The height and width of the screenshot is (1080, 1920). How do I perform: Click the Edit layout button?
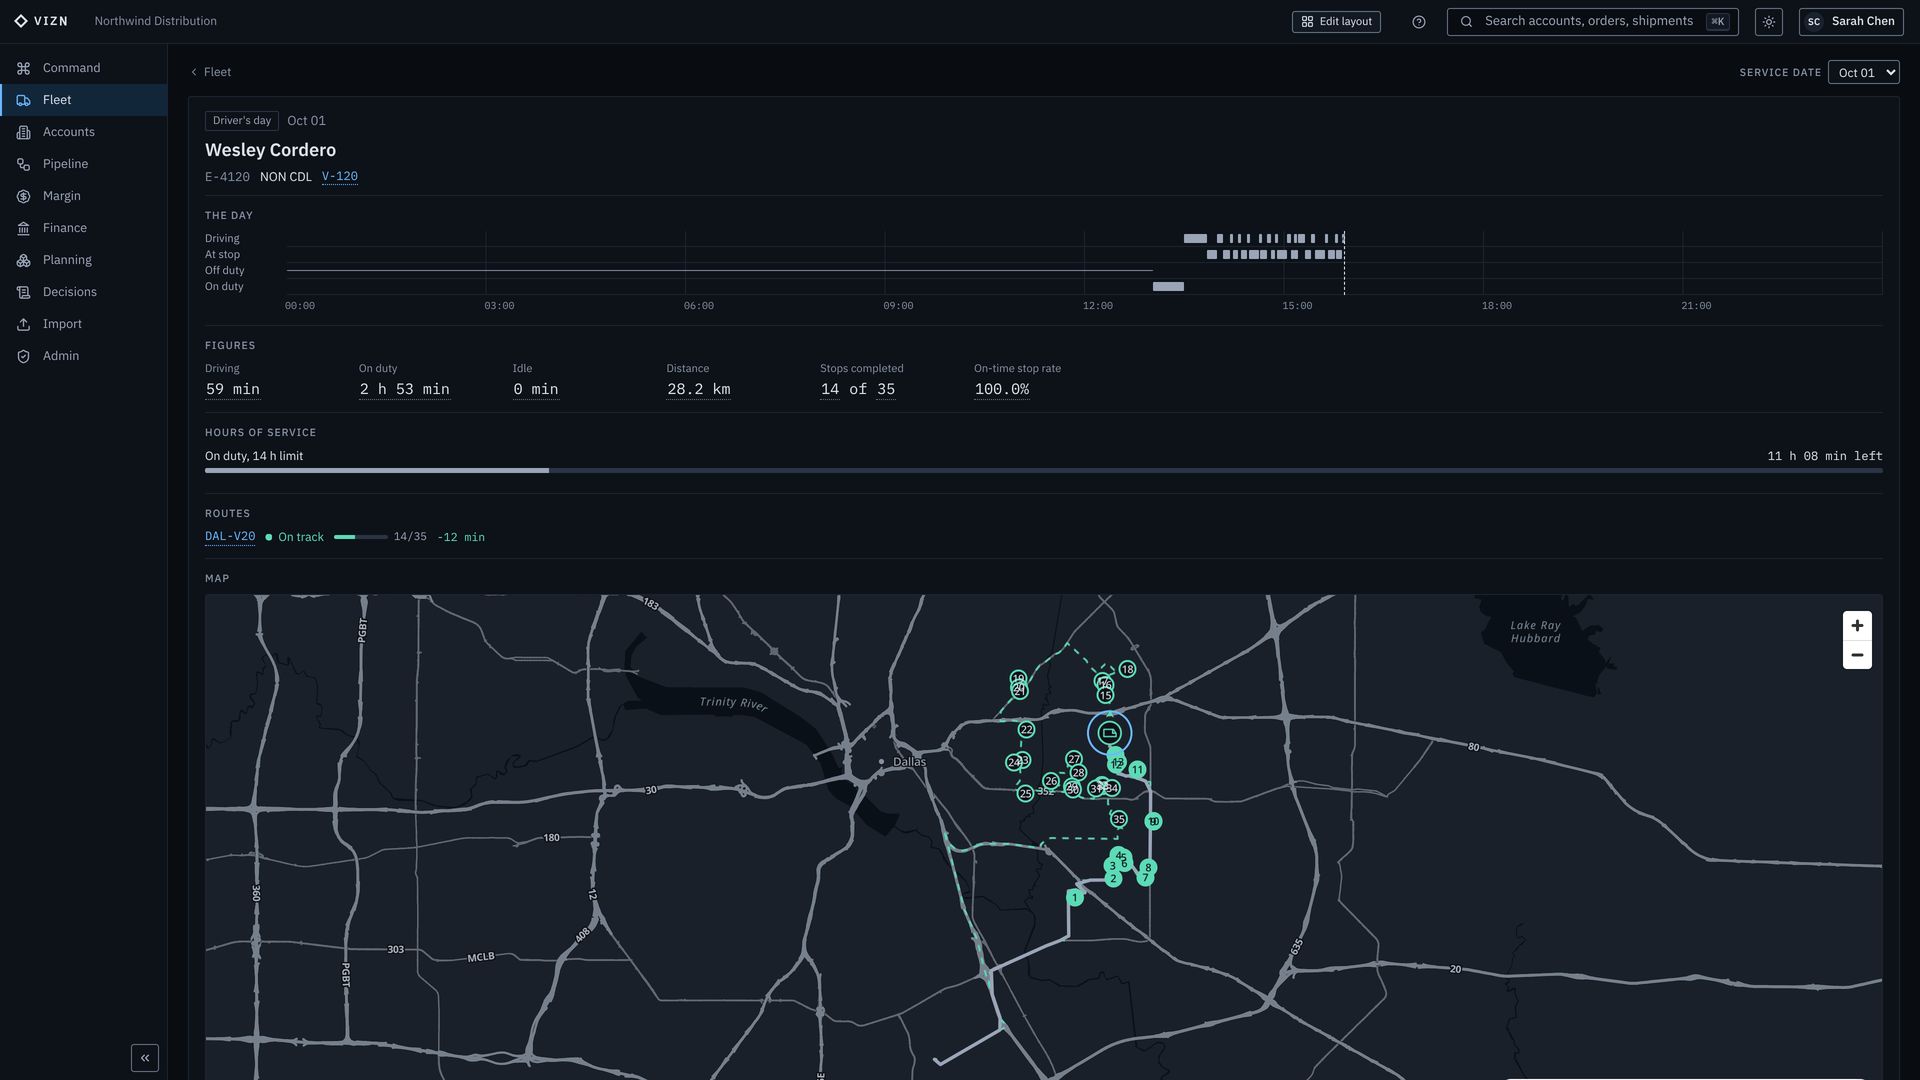(1336, 22)
